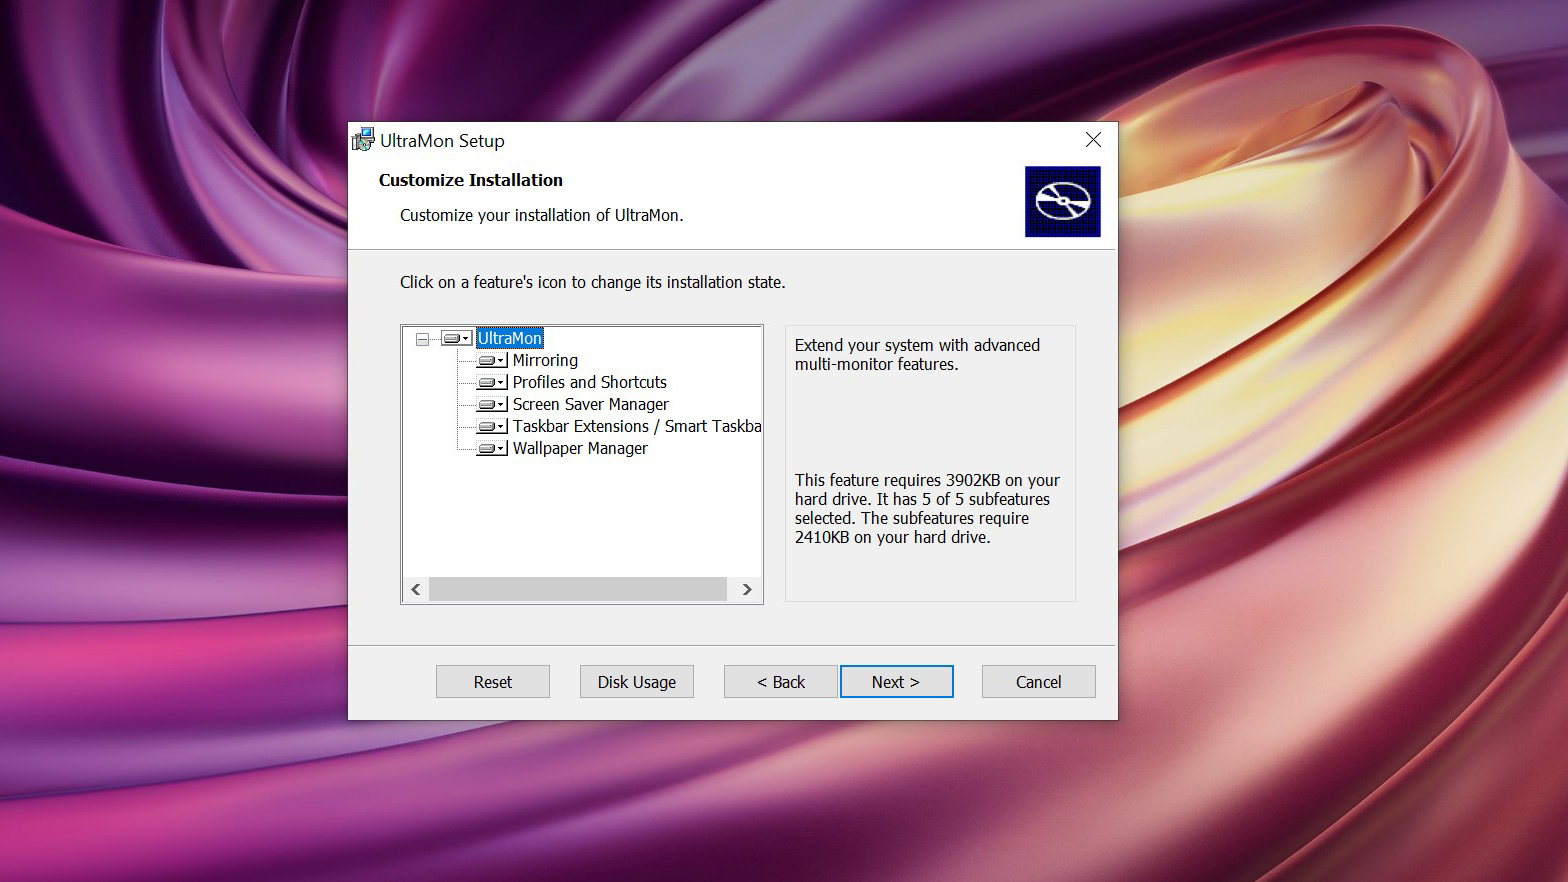This screenshot has width=1568, height=882.
Task: Click the installer icon in title bar
Action: (363, 141)
